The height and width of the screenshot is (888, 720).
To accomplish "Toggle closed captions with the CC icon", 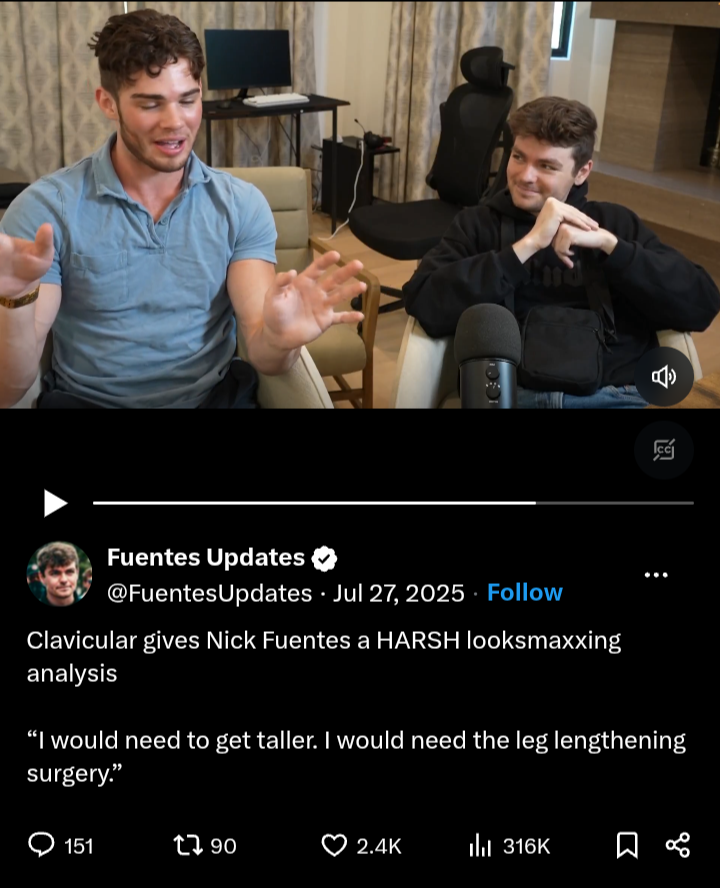I will (x=663, y=450).
